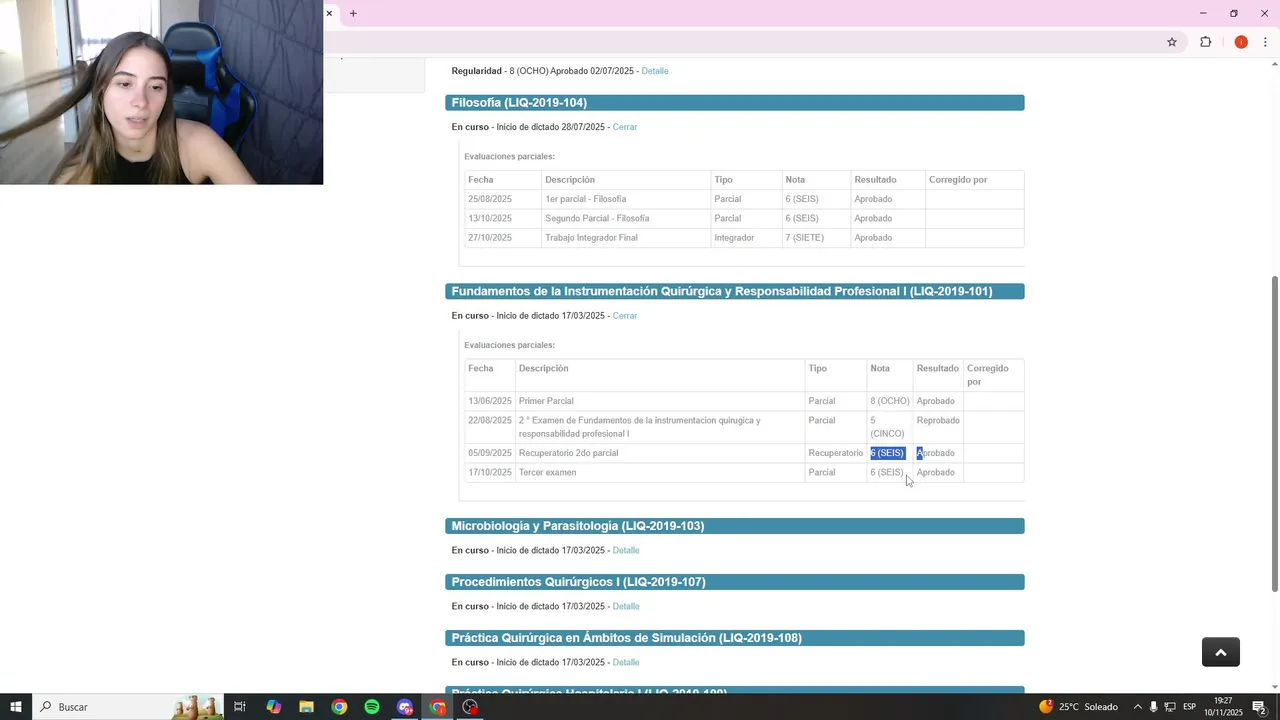Click the 'Reprobado' result cell
The height and width of the screenshot is (720, 1280).
click(x=938, y=427)
